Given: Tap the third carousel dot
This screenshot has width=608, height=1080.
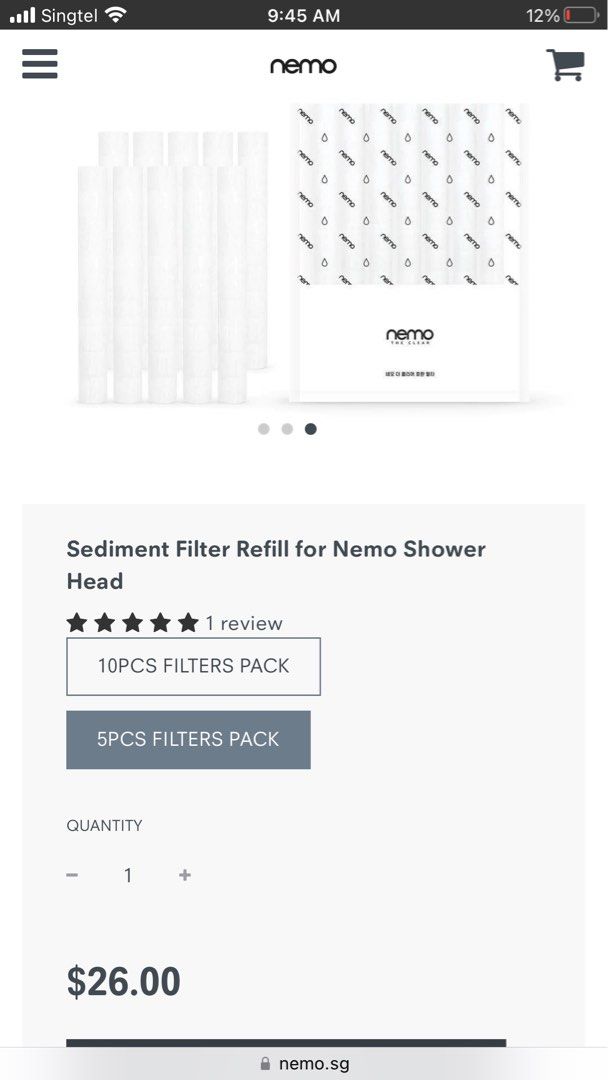Looking at the screenshot, I should pyautogui.click(x=310, y=428).
